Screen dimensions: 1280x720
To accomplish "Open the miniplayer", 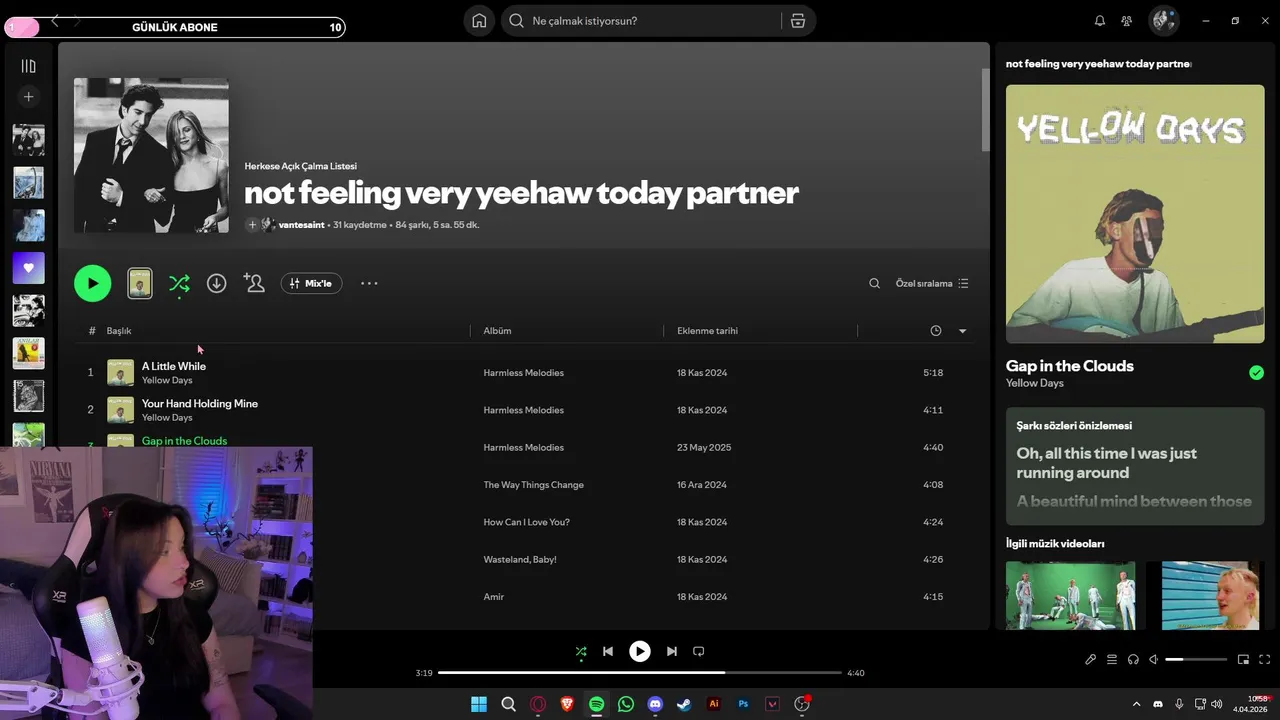I will point(1244,660).
